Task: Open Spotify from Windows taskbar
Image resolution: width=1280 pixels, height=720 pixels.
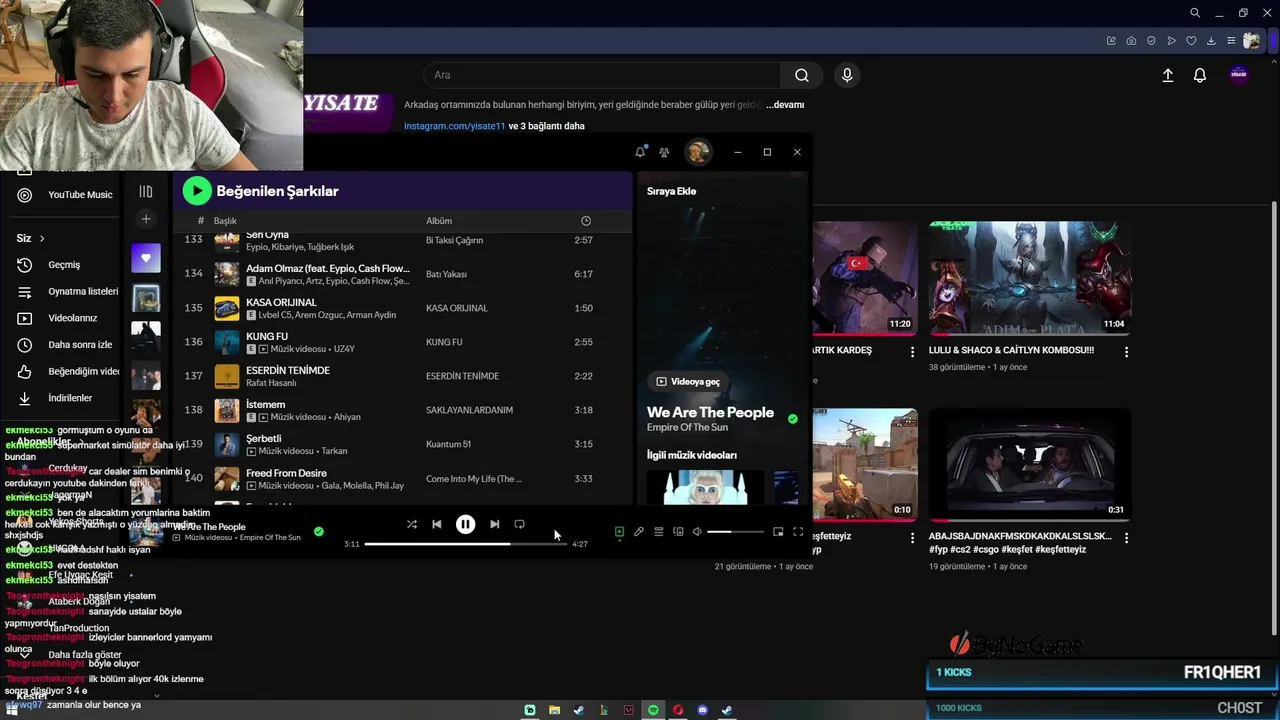Action: click(653, 710)
